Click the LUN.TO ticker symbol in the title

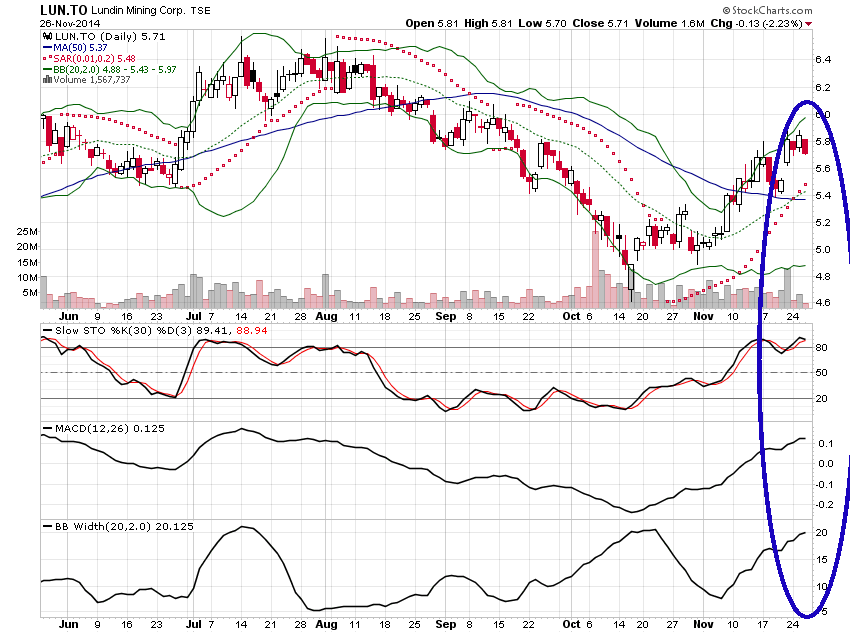click(x=64, y=10)
